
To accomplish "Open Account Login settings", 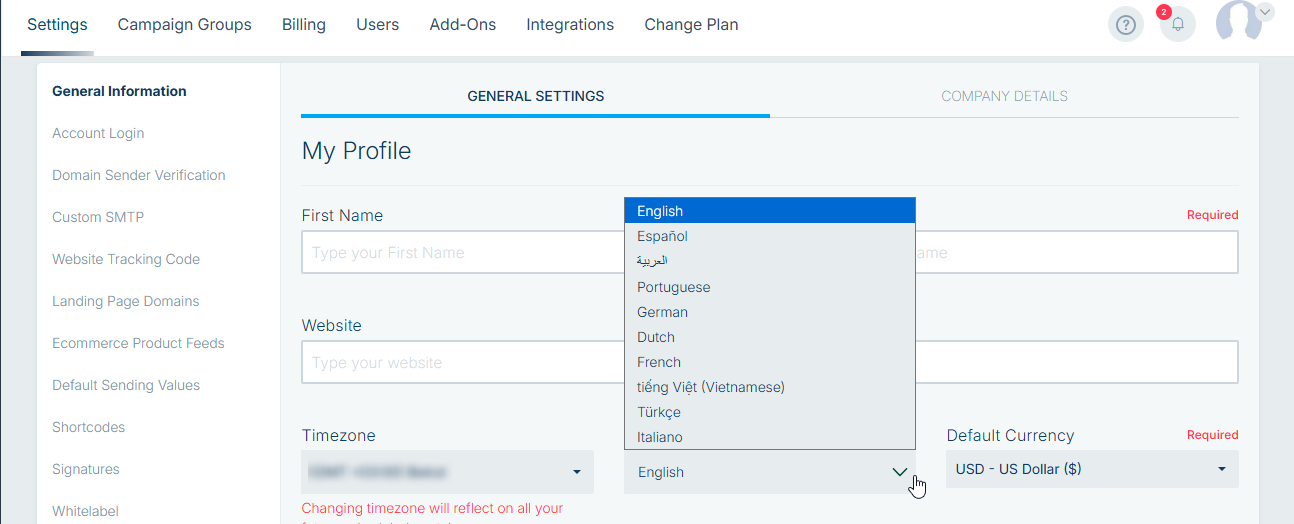I will [98, 133].
